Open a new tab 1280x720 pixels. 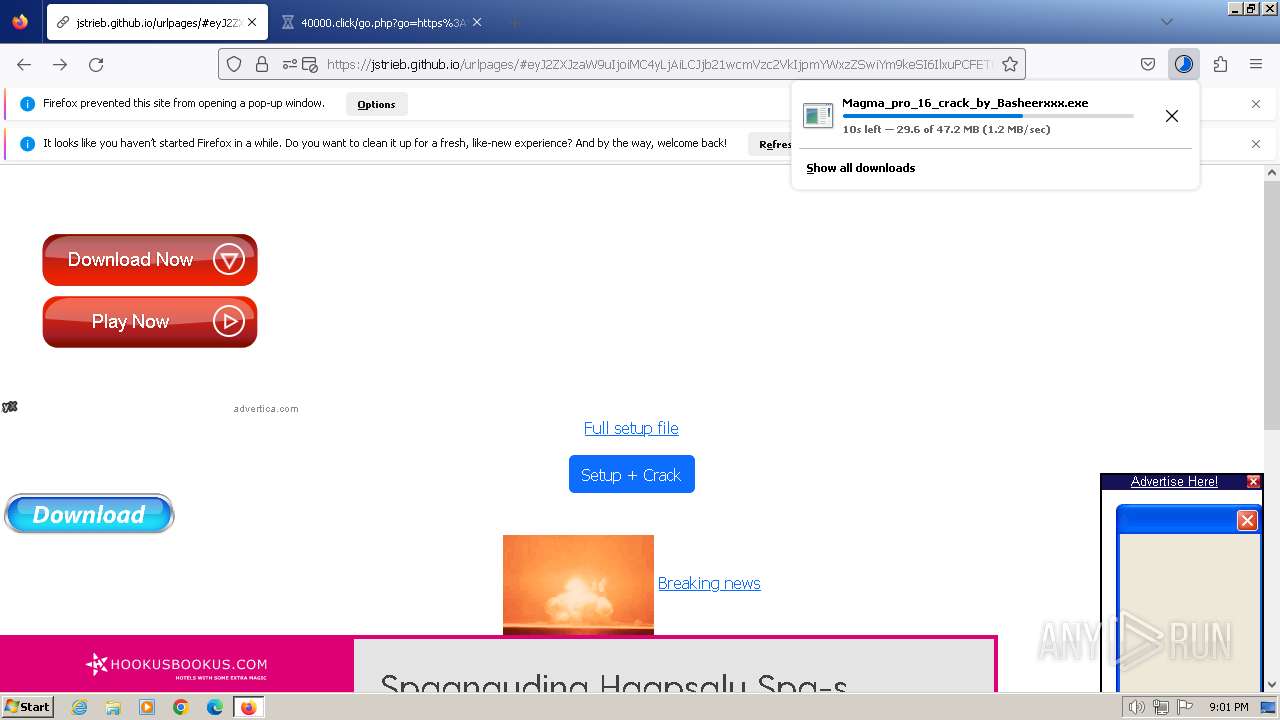(x=514, y=22)
